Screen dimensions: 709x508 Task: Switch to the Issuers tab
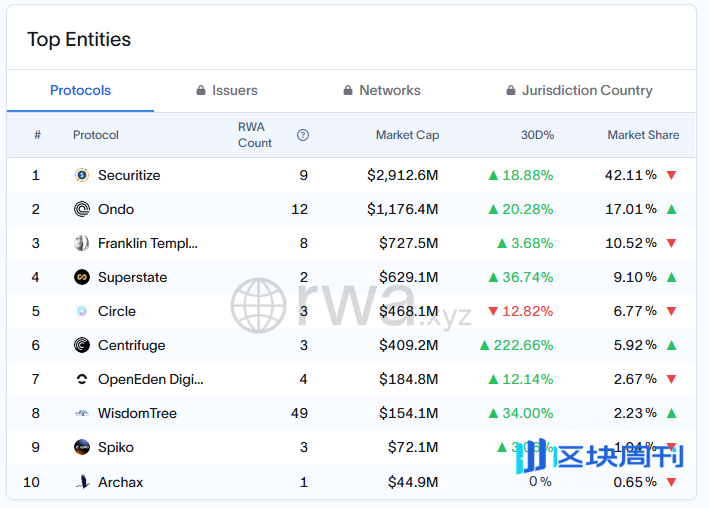(x=227, y=90)
